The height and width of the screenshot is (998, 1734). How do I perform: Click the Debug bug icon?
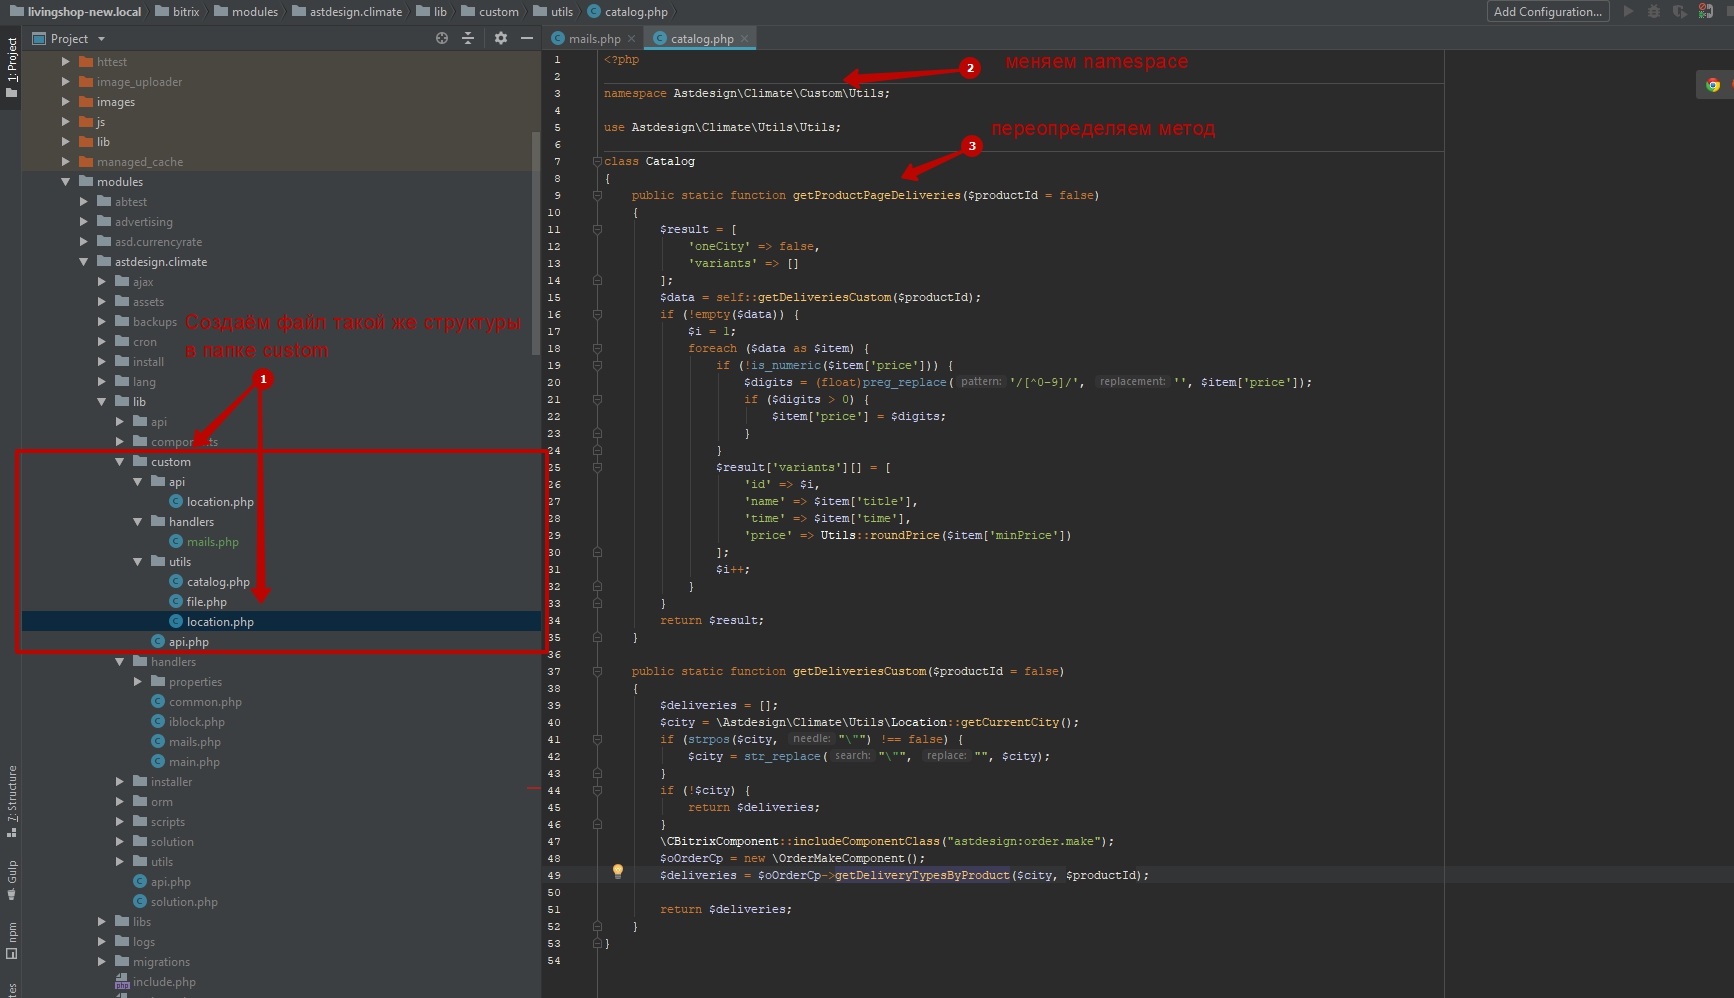click(x=1654, y=11)
